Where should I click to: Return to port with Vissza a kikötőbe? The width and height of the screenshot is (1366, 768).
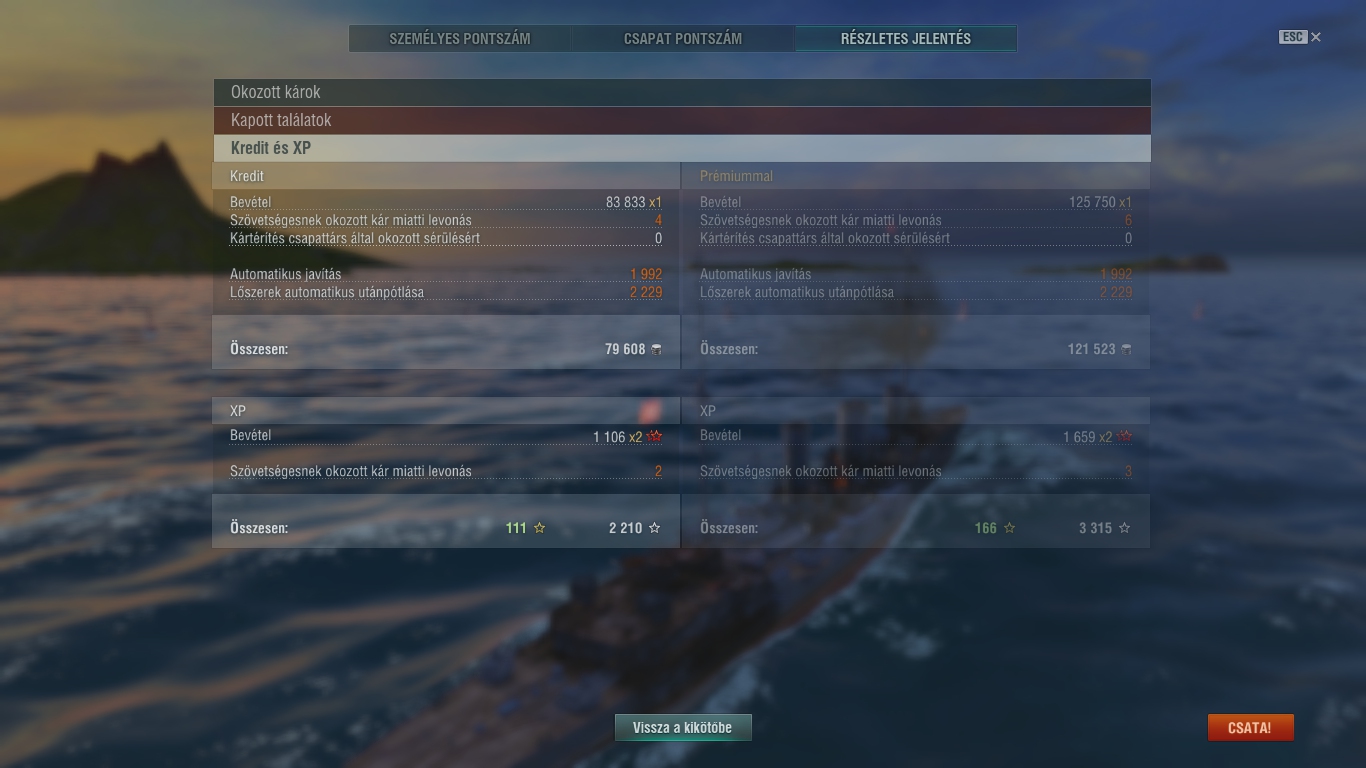click(x=683, y=728)
